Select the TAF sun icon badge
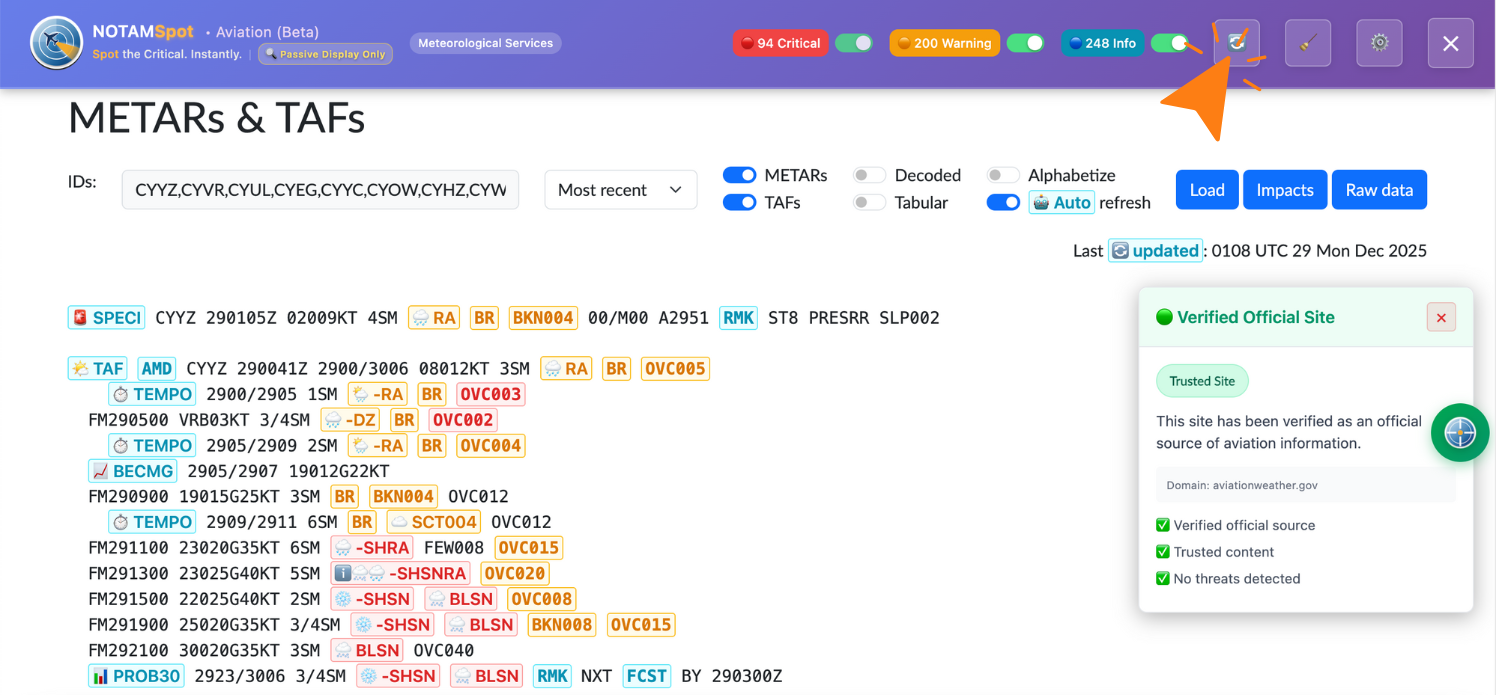This screenshot has width=1496, height=695. tap(97, 368)
